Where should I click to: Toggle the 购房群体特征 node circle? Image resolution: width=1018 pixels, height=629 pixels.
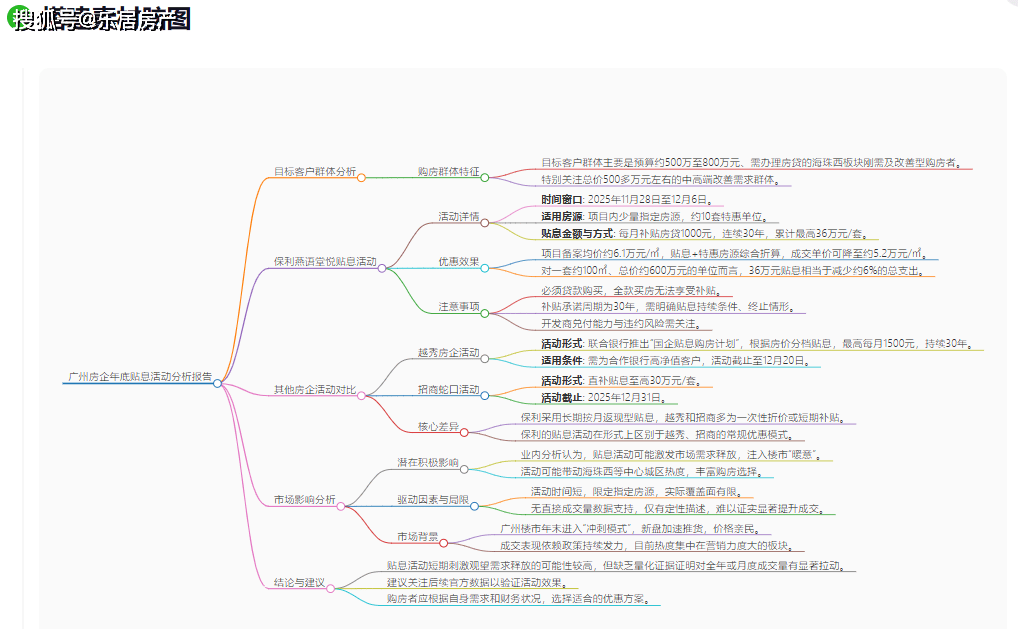[485, 178]
